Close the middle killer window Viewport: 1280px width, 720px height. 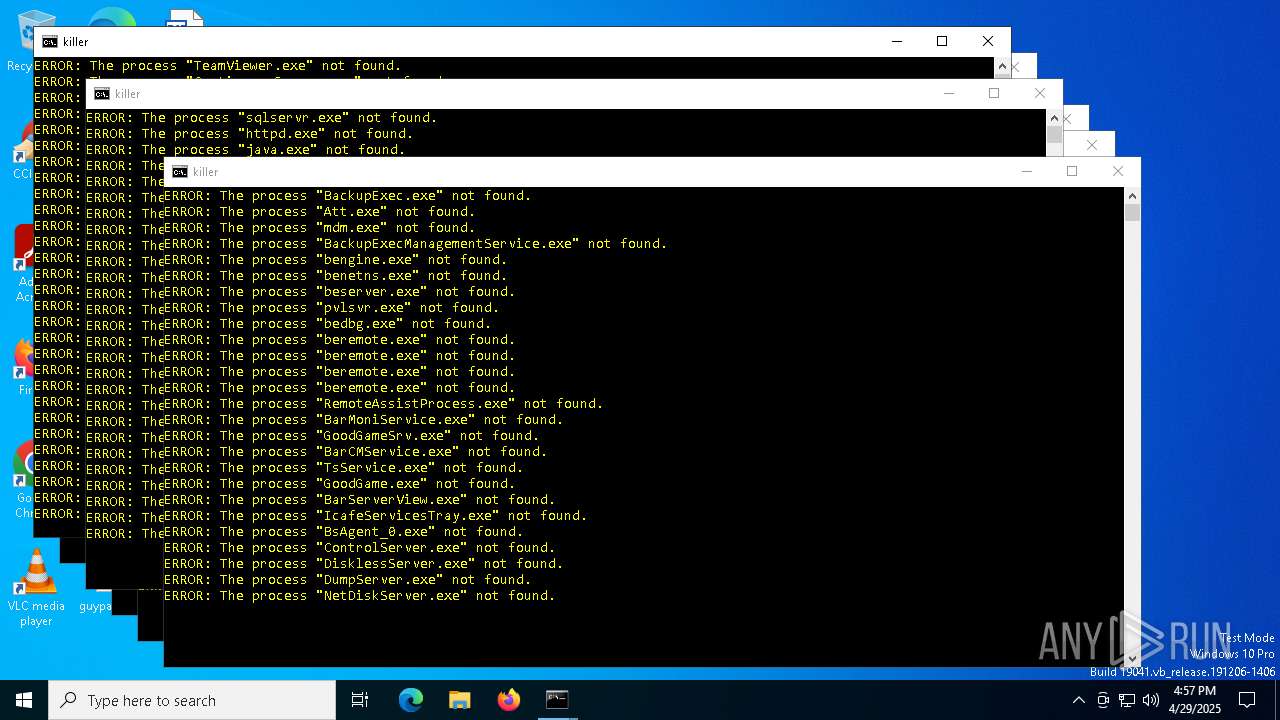1040,94
